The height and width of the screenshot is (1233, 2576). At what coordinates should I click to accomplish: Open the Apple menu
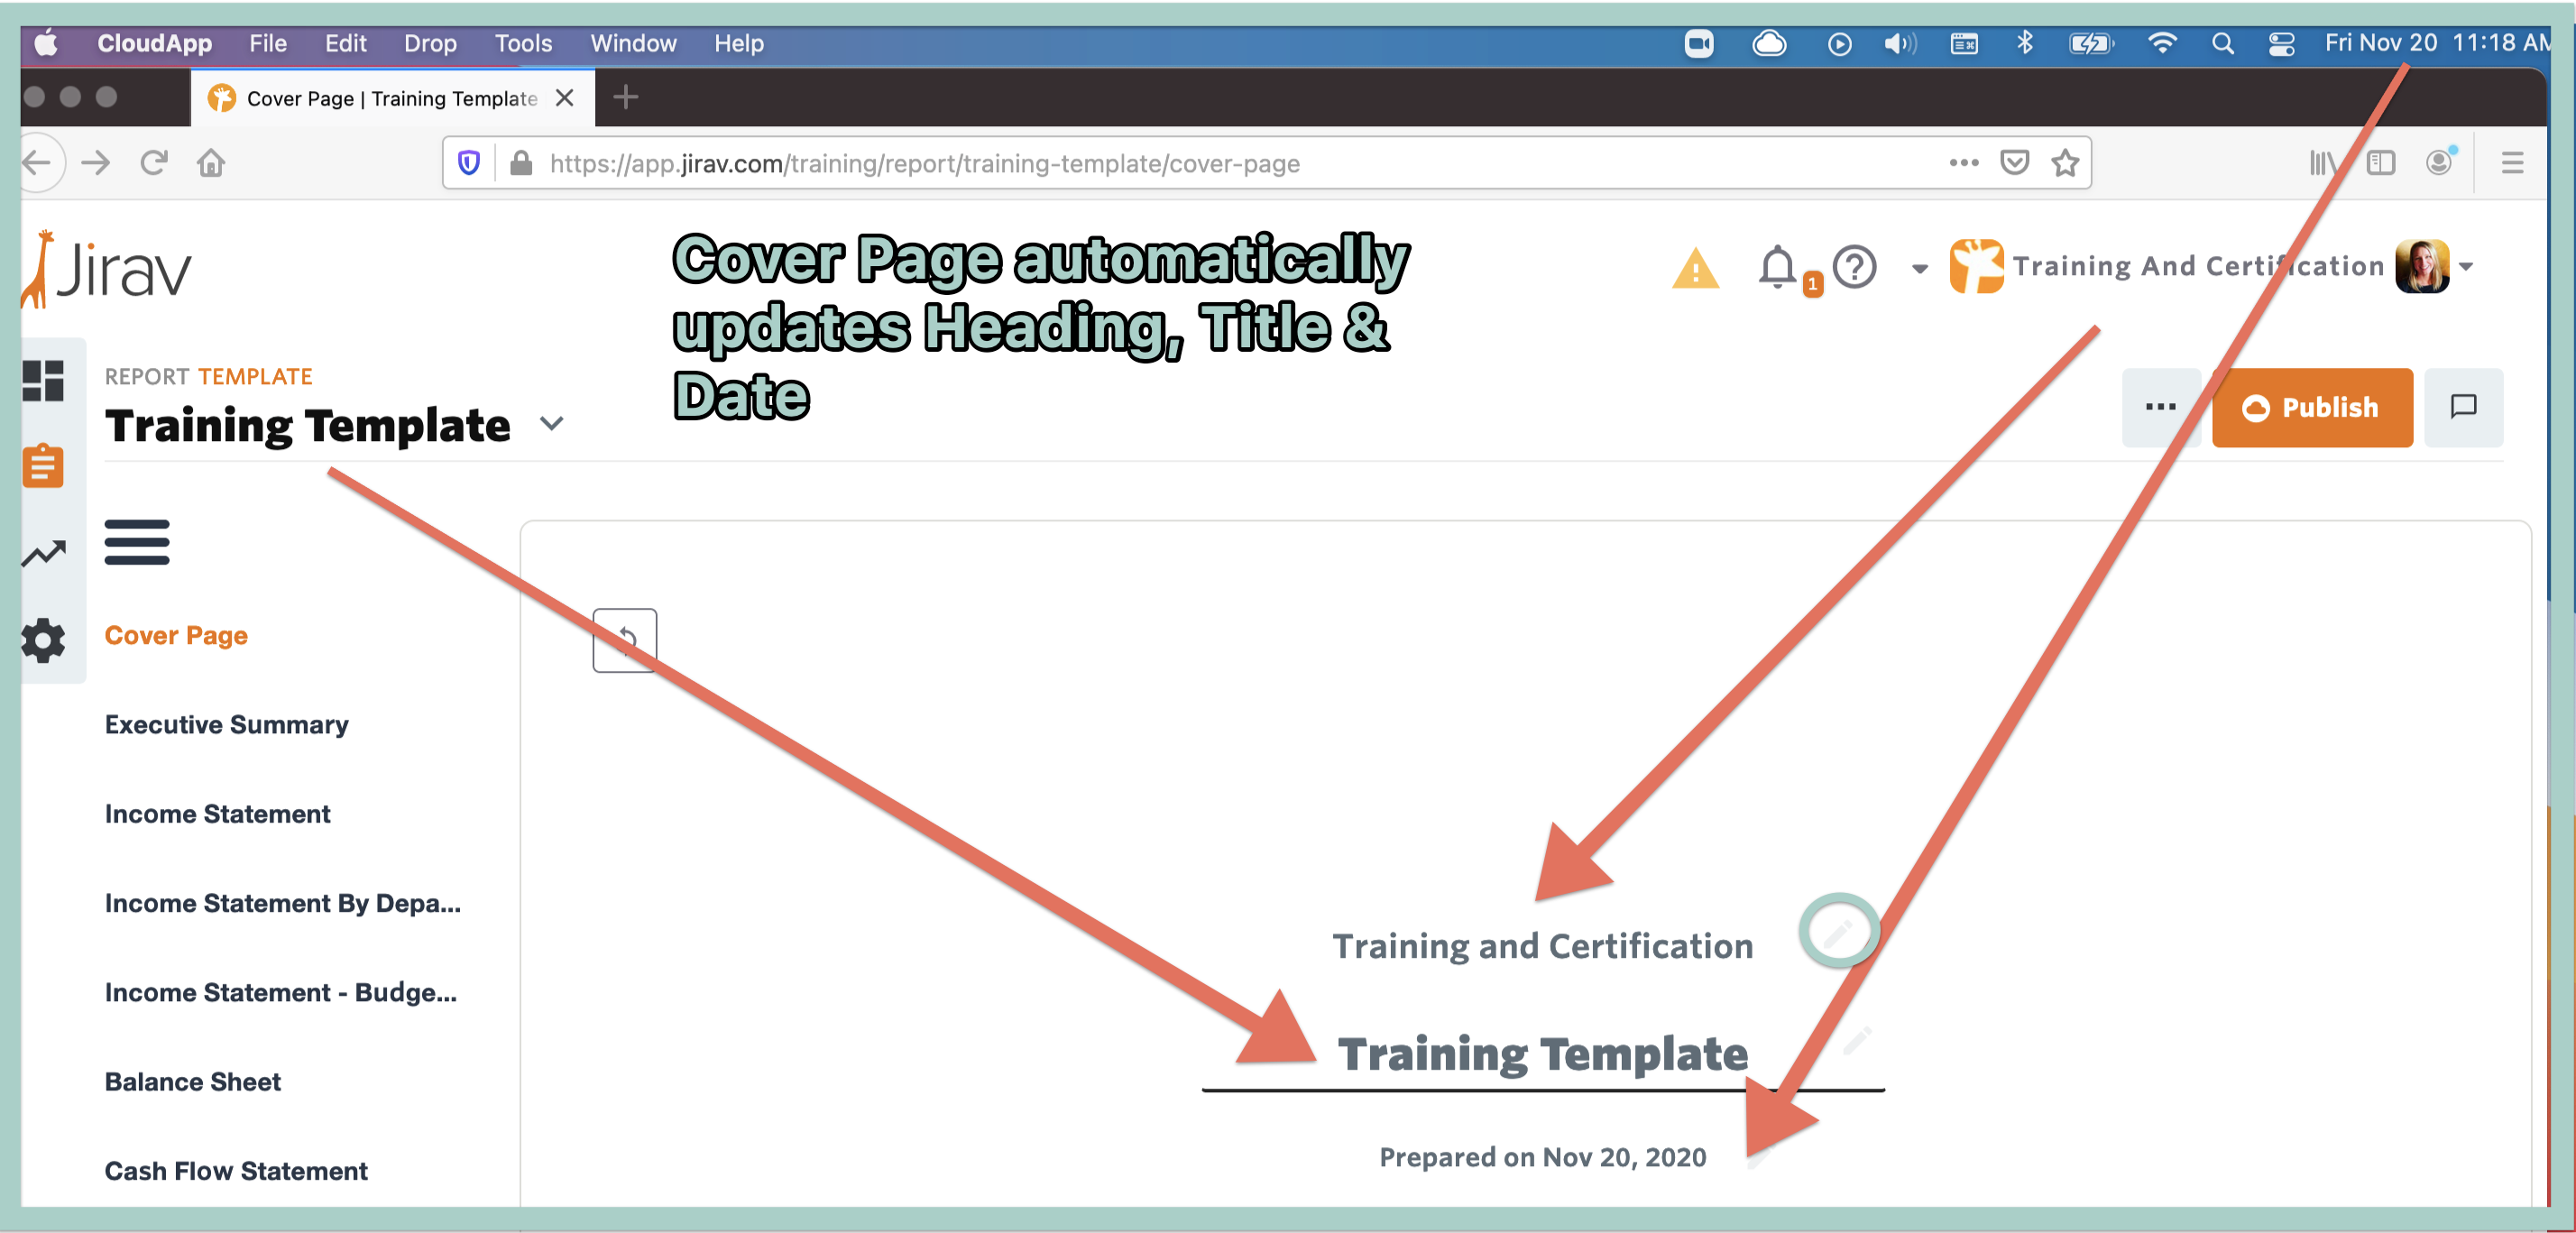[x=46, y=43]
